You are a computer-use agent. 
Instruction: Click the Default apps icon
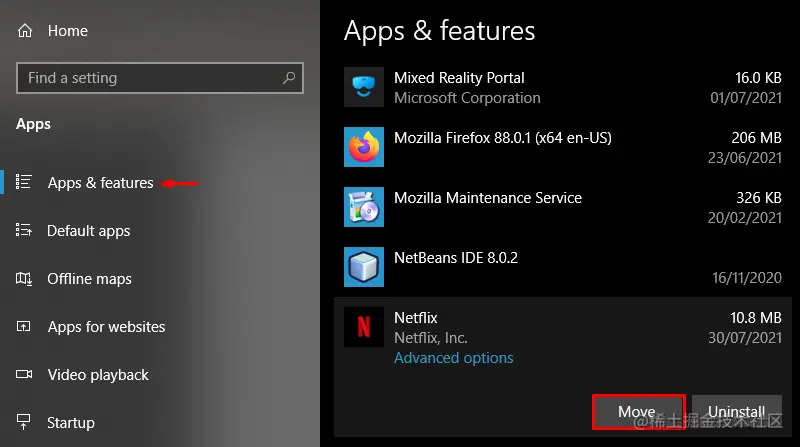[x=23, y=230]
